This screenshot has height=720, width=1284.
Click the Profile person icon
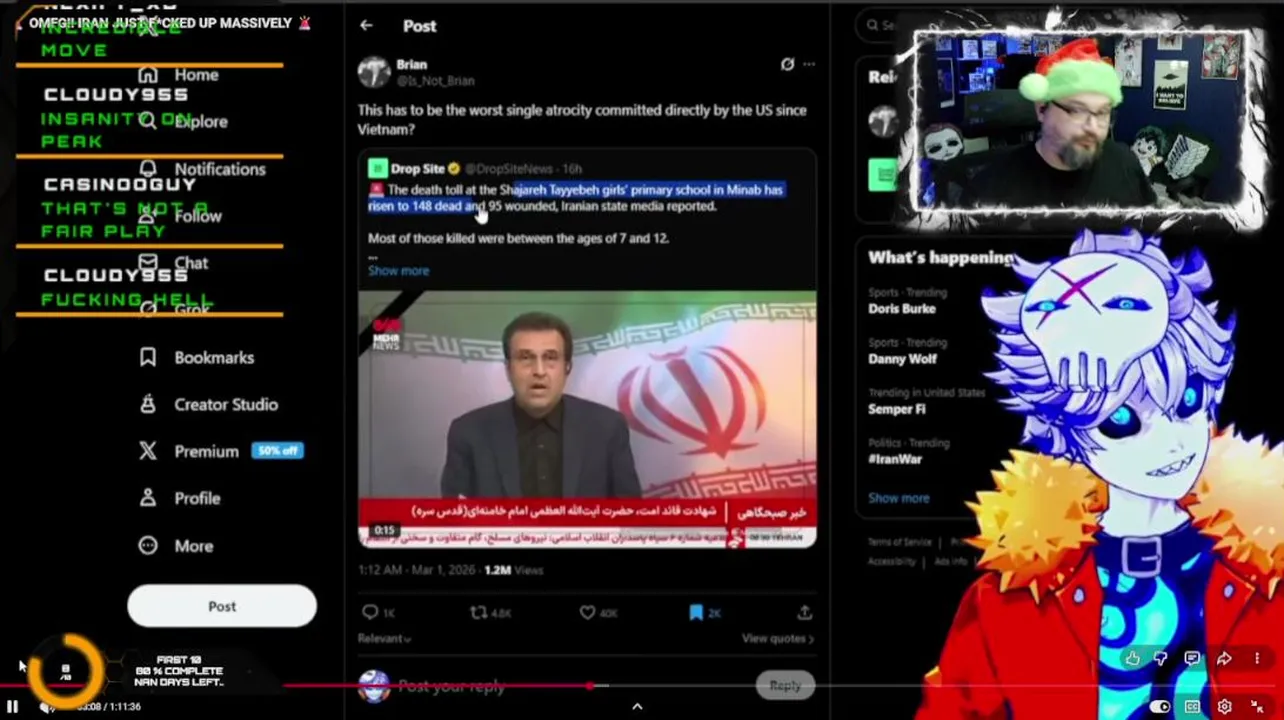[148, 499]
